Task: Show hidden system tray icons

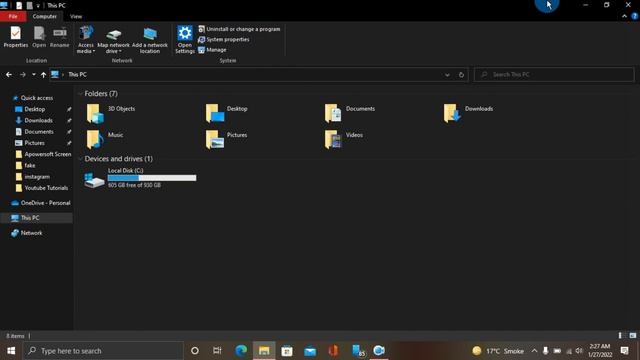Action: pos(534,351)
